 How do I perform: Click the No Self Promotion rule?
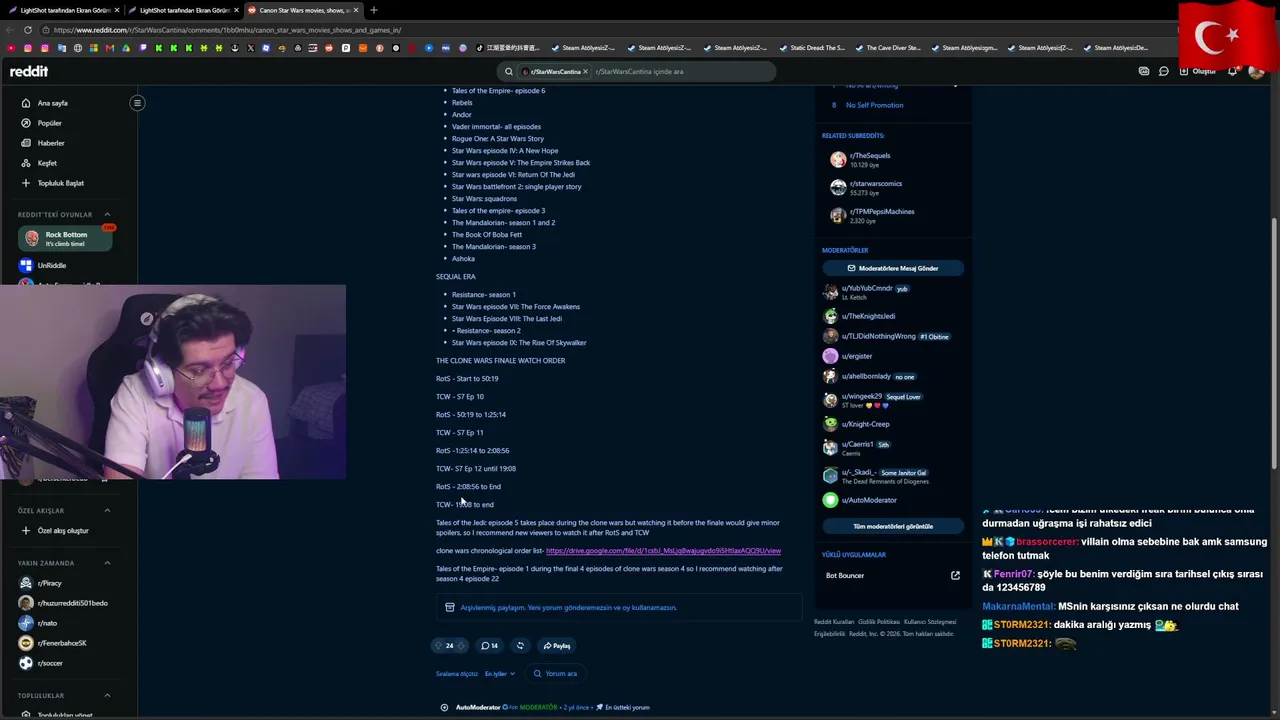(x=874, y=105)
